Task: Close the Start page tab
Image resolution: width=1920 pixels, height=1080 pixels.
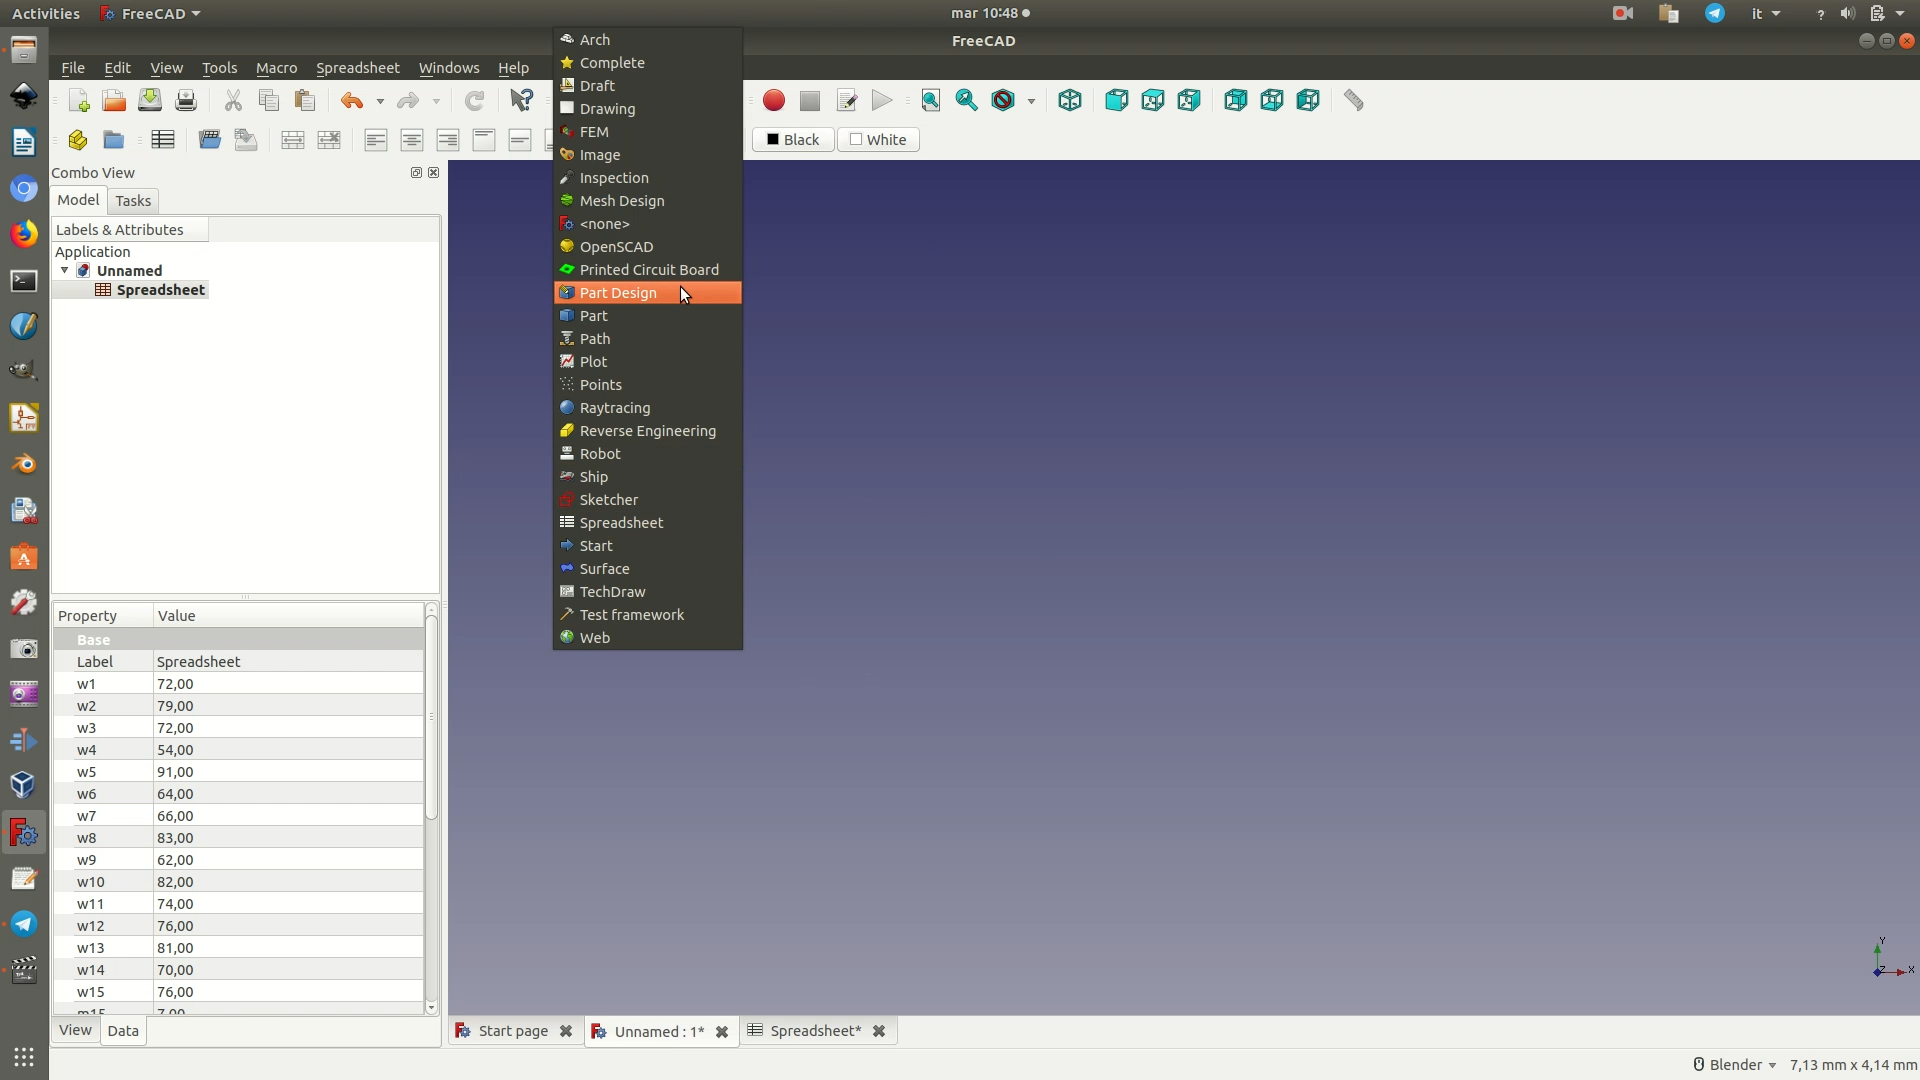Action: (x=566, y=1031)
